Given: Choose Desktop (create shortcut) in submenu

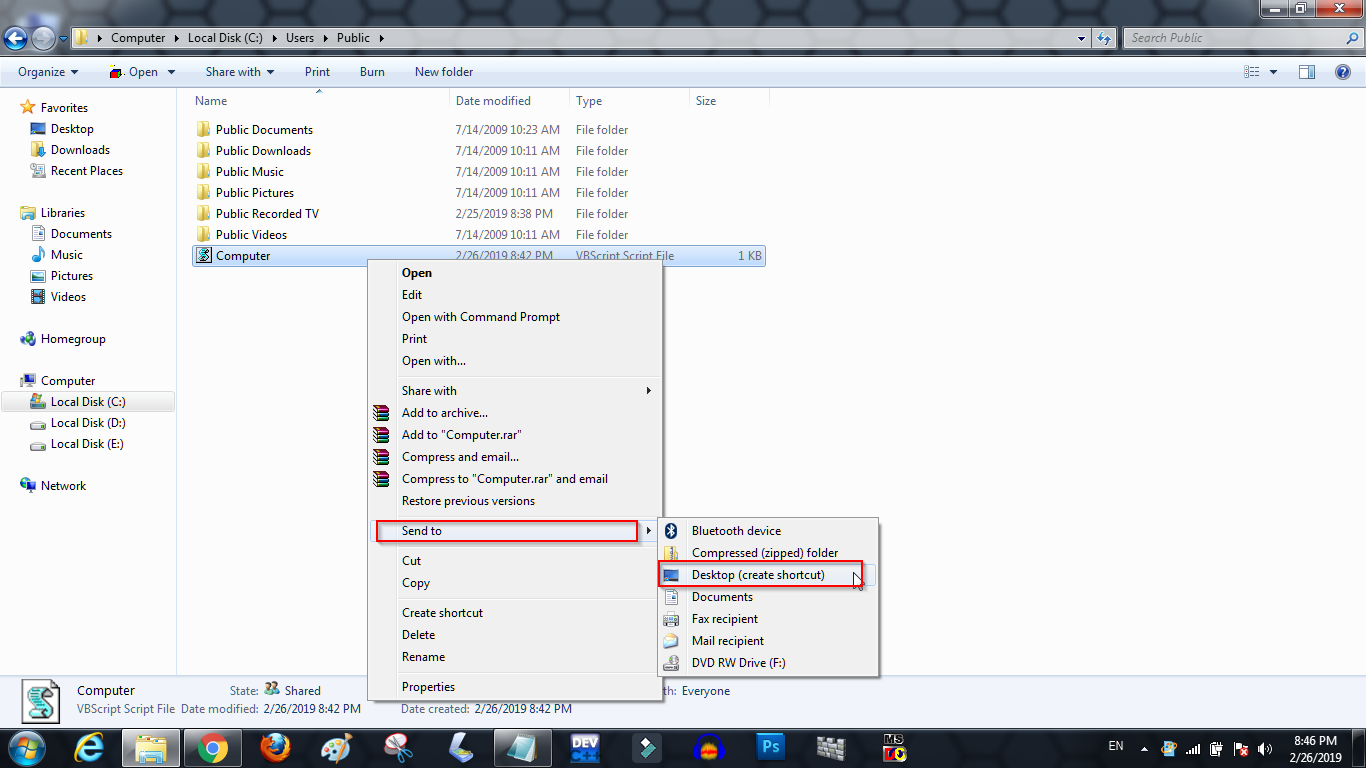Looking at the screenshot, I should click(758, 575).
